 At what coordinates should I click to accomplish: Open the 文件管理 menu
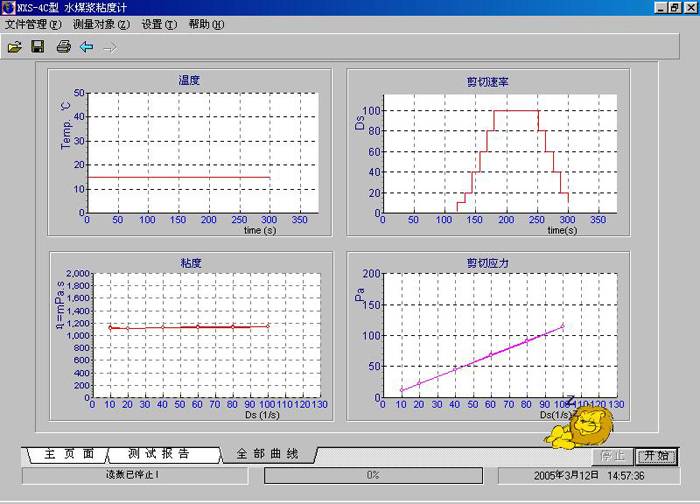(x=33, y=24)
